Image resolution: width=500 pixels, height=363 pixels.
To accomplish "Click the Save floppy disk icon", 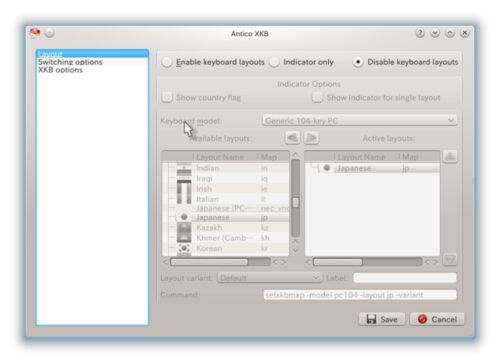I will [371, 319].
